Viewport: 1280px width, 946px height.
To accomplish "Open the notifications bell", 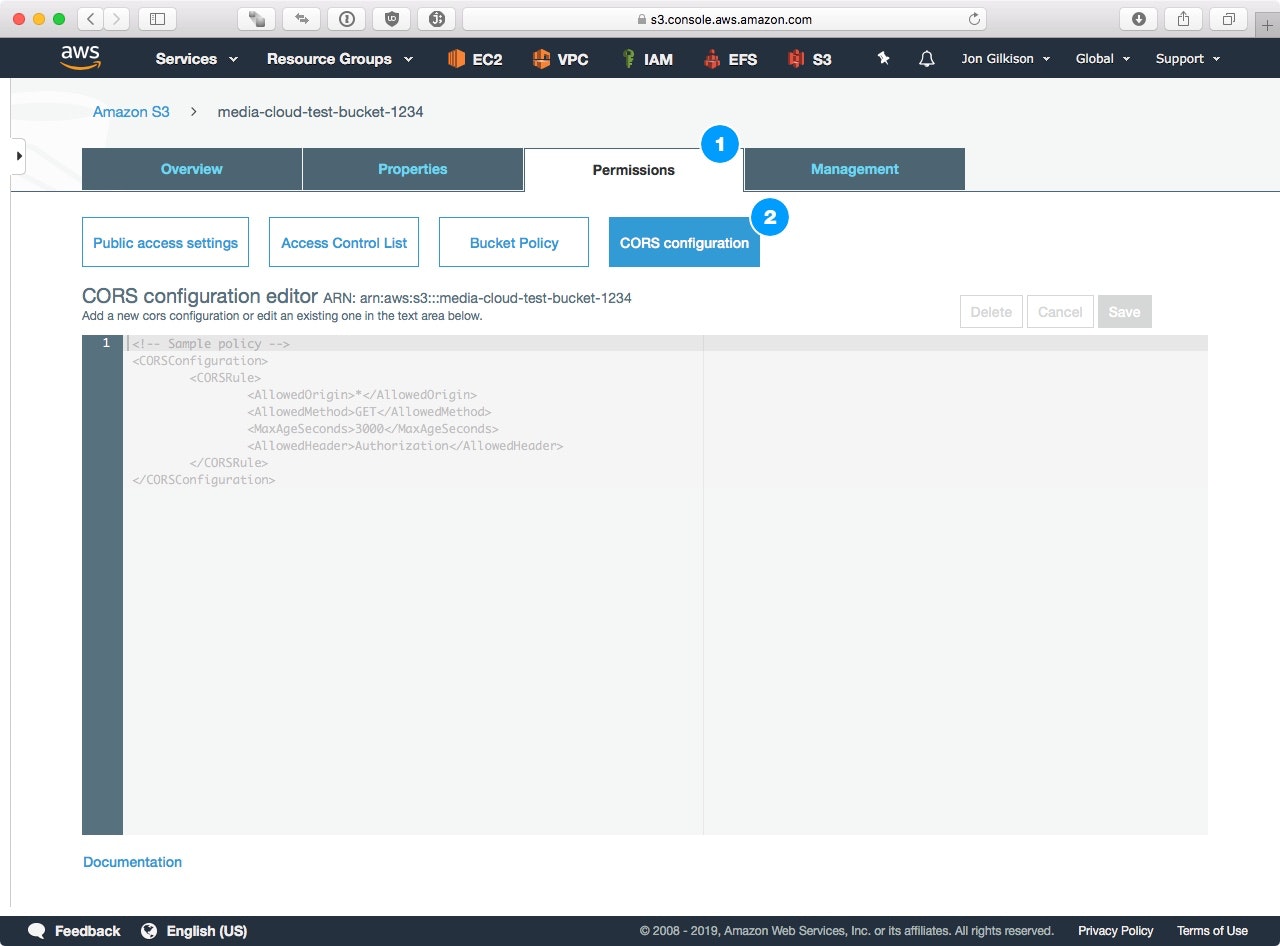I will pyautogui.click(x=927, y=59).
